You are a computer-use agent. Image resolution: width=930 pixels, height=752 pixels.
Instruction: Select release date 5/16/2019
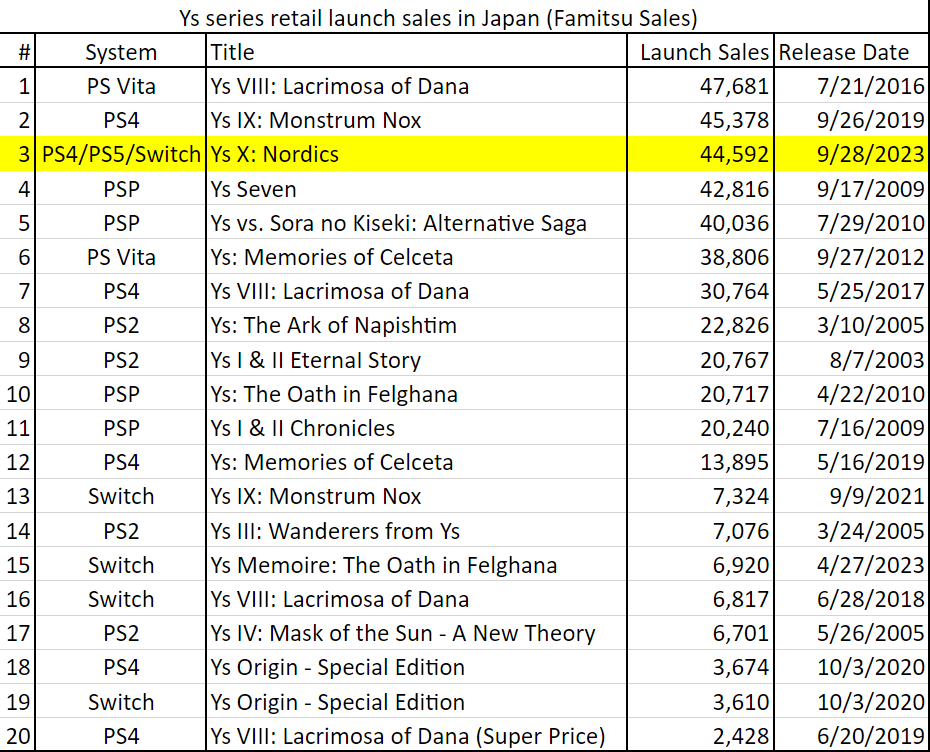coord(870,462)
